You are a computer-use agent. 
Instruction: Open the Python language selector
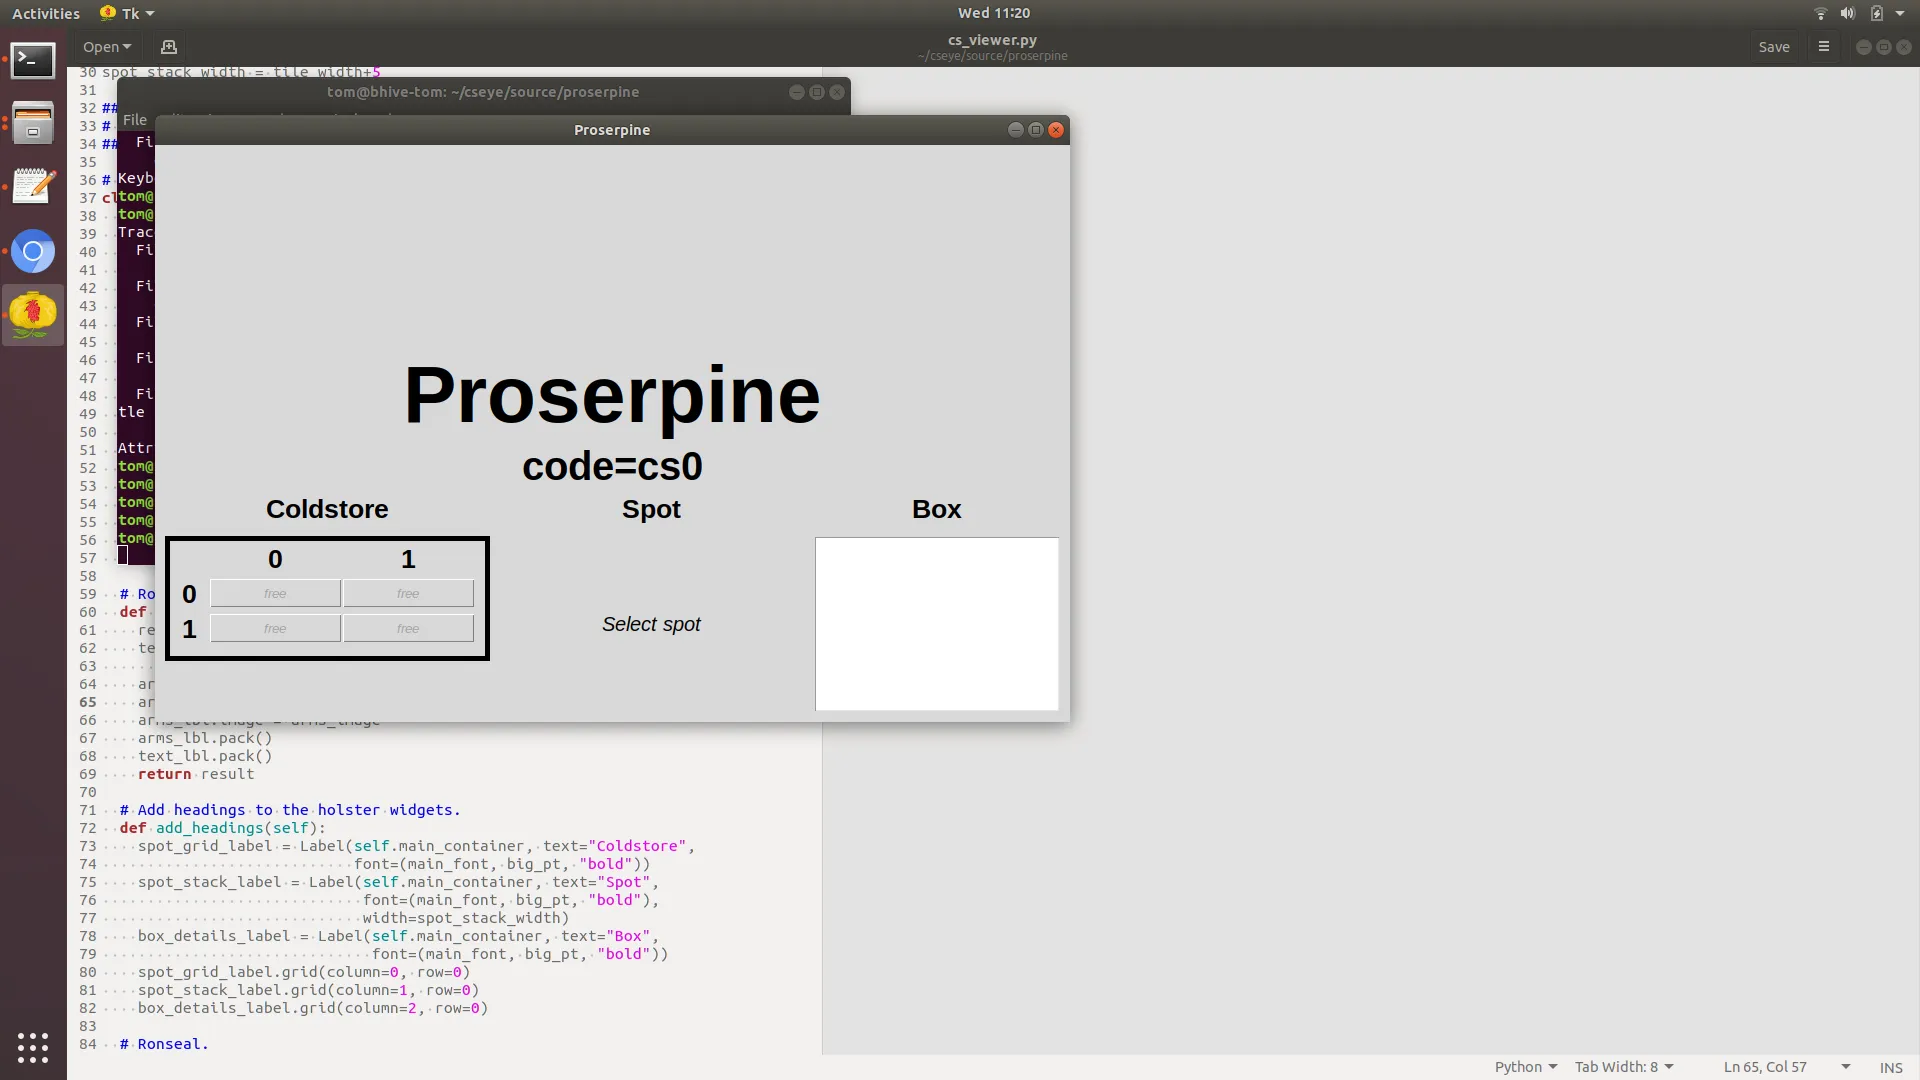click(1525, 1067)
